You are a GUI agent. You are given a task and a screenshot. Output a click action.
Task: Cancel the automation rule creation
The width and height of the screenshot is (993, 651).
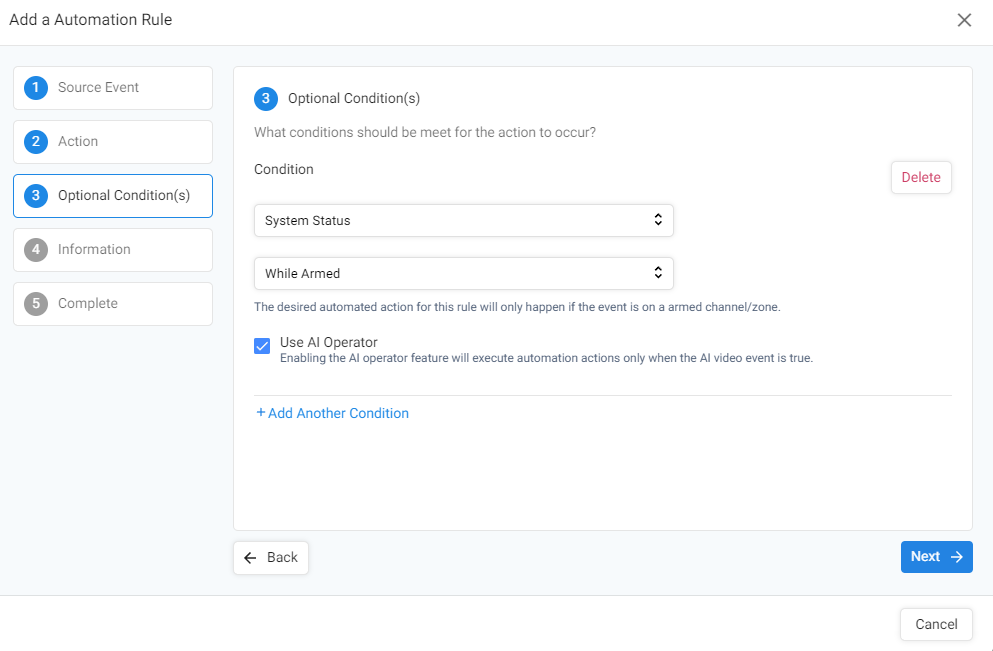(x=936, y=624)
